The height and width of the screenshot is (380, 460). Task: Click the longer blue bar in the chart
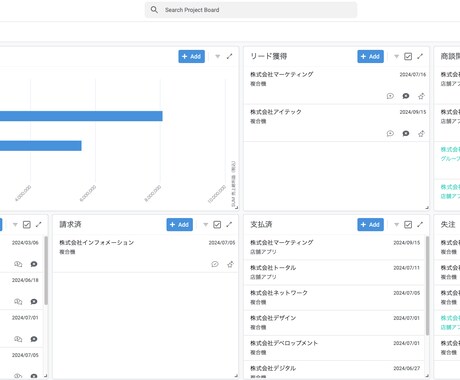[81, 116]
